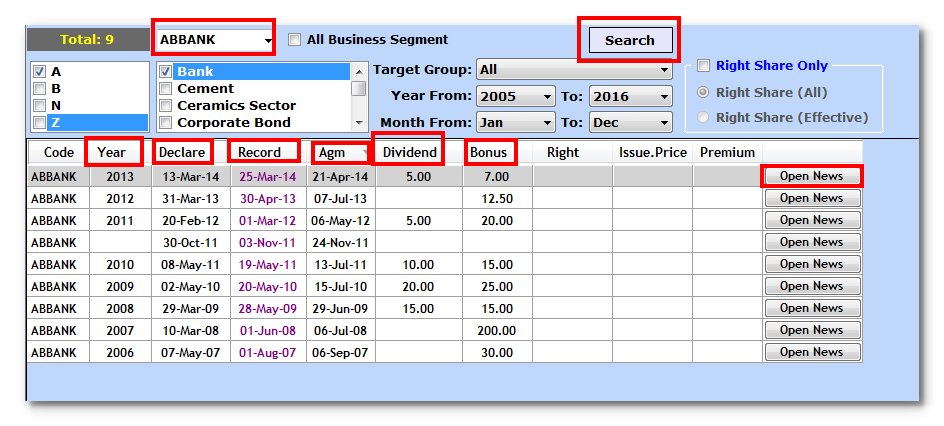Open News for the 2010 row
Screen dimensions: 944x426
tap(812, 264)
